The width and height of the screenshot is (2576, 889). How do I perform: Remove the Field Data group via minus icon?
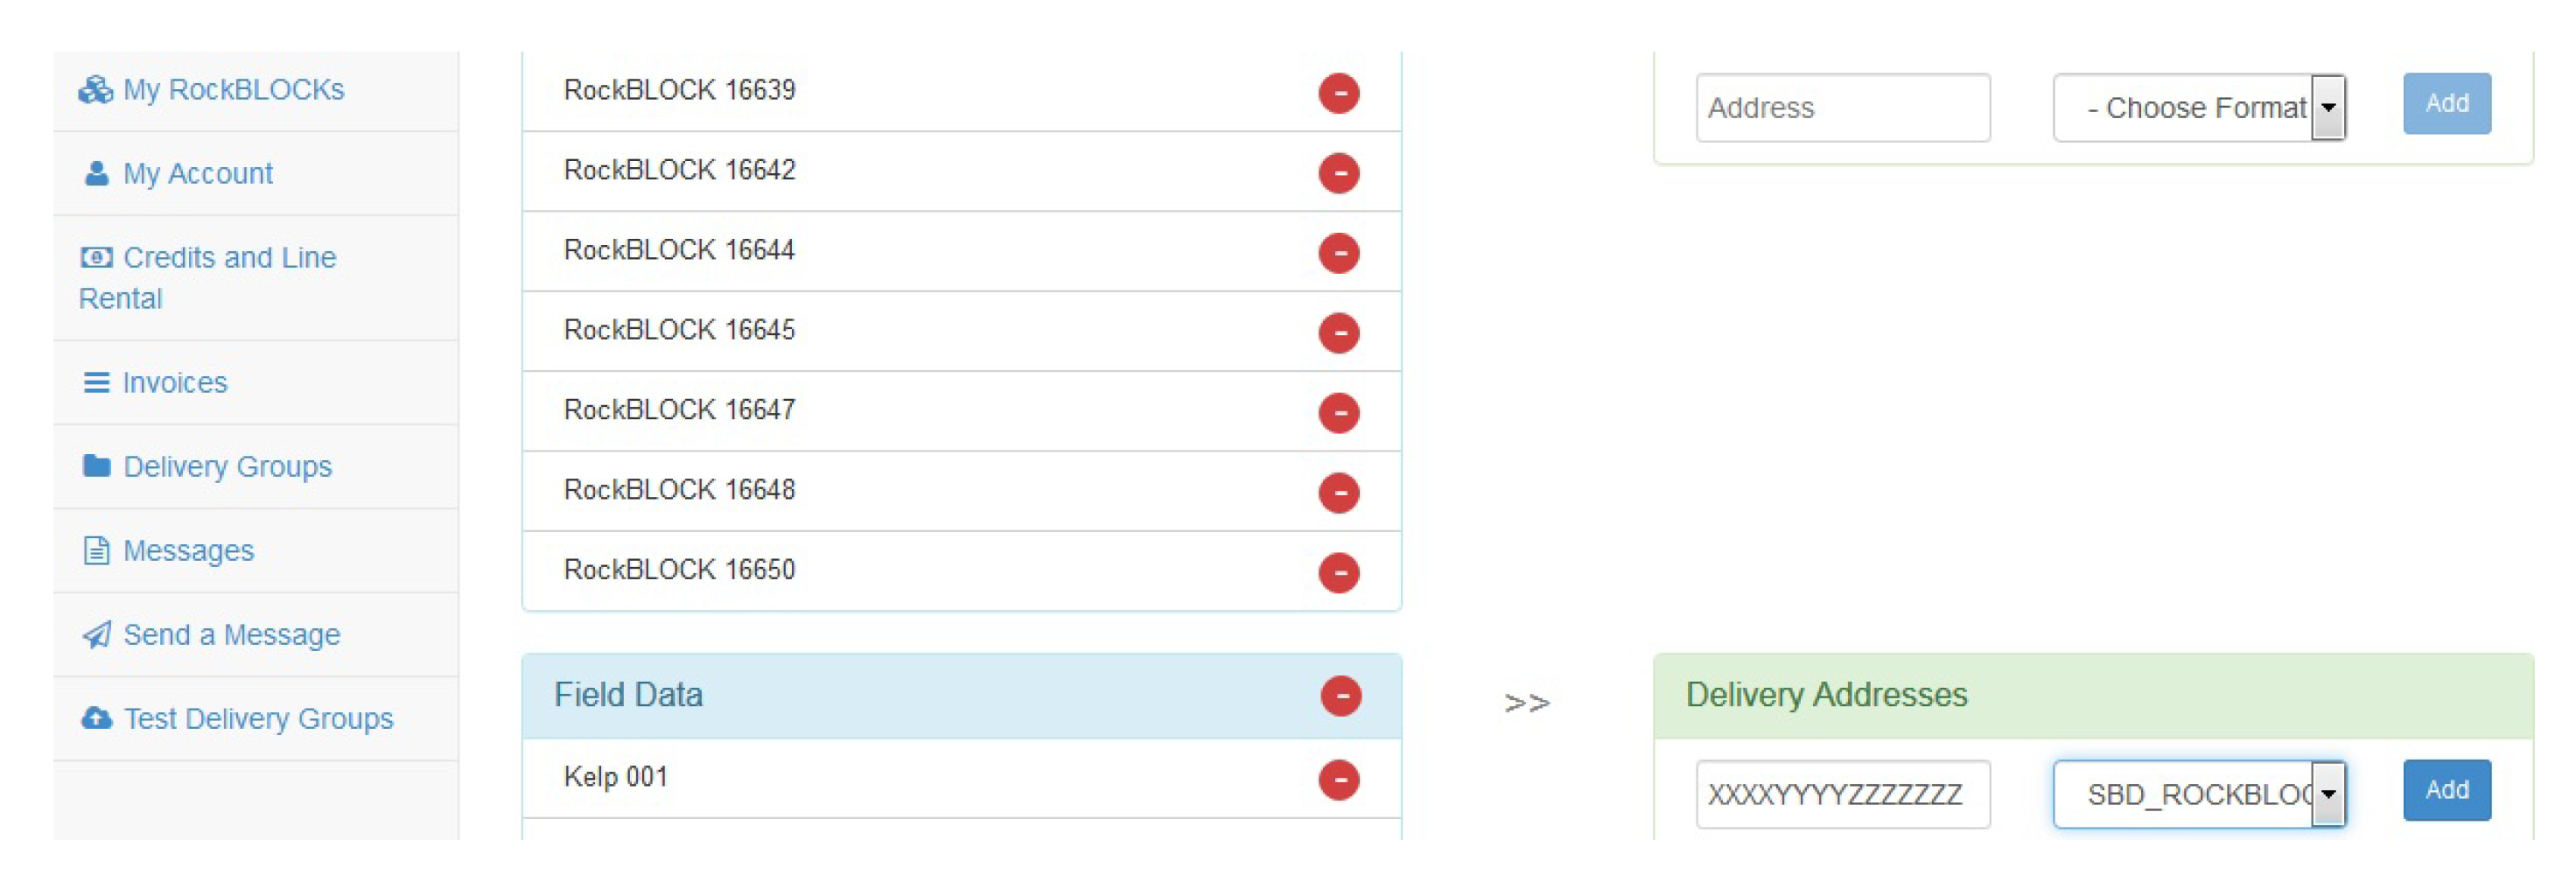tap(1340, 696)
